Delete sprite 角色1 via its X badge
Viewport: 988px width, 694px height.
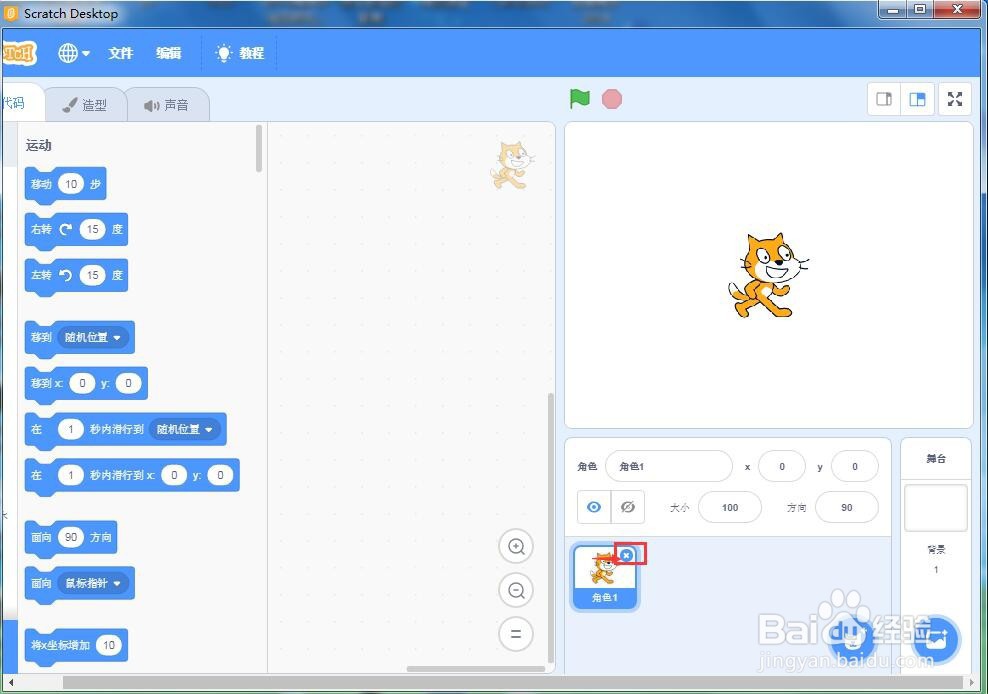(x=626, y=553)
